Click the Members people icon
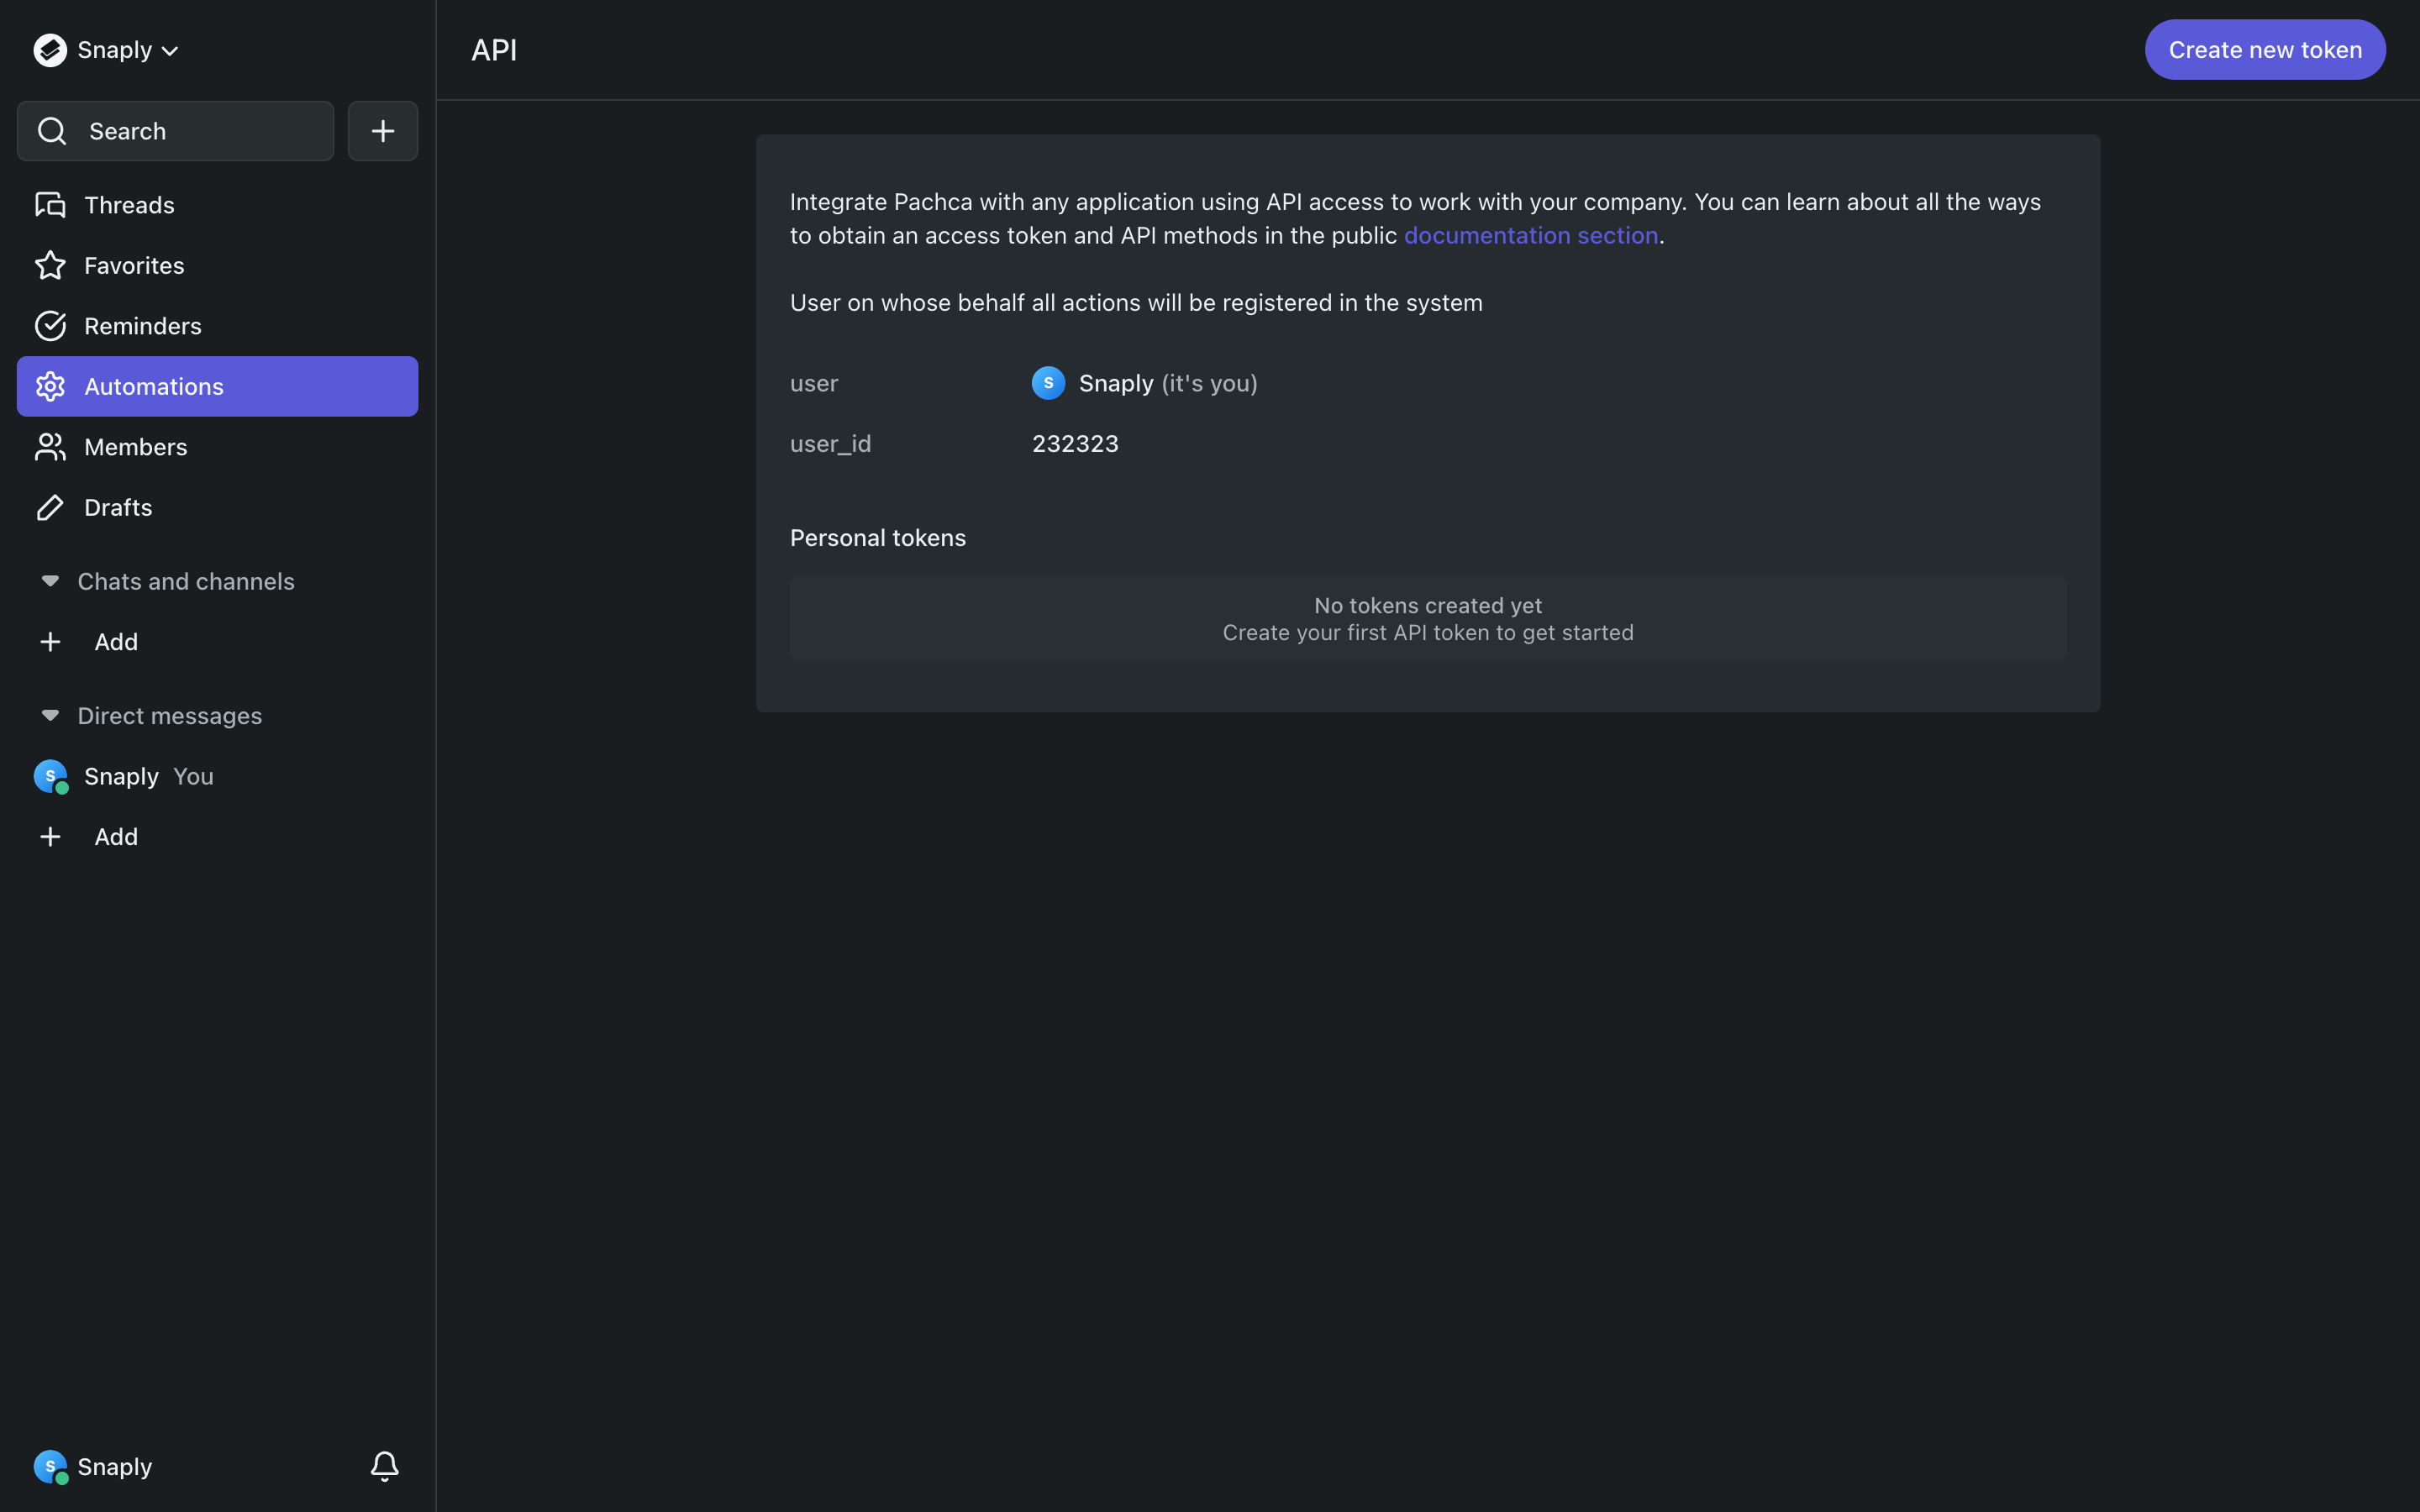 tap(50, 447)
